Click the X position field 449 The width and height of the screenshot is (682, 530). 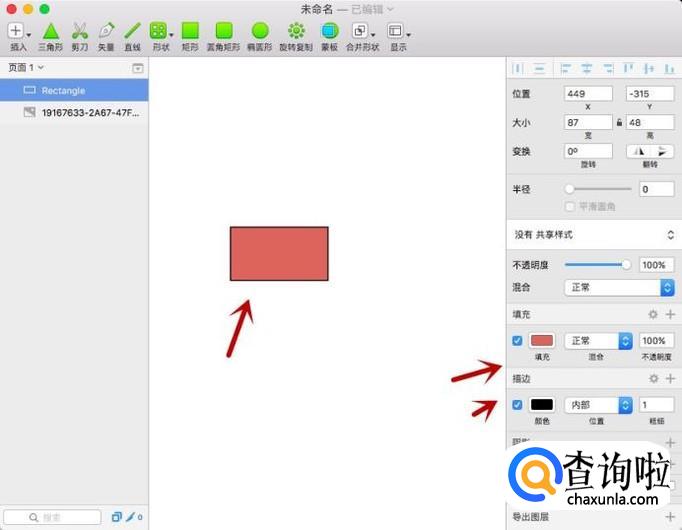pos(588,93)
